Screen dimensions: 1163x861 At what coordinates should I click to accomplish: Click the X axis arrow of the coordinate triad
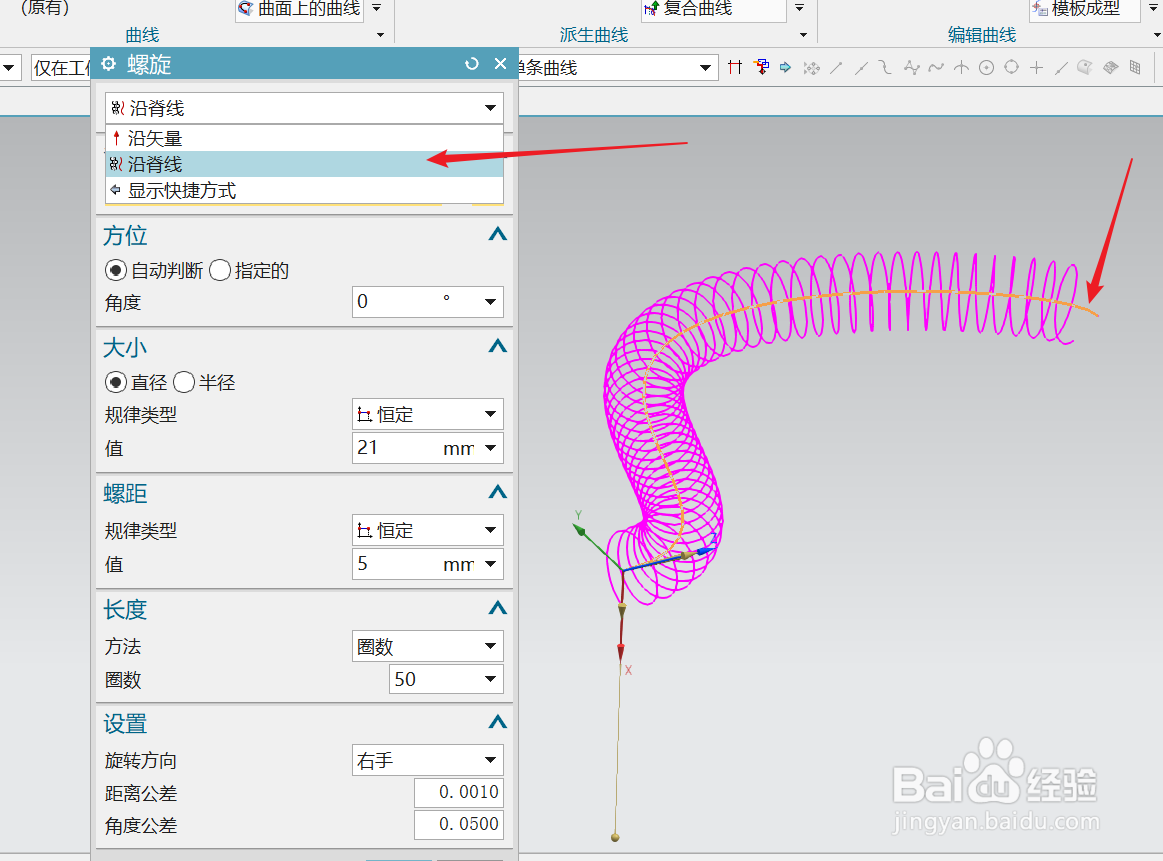click(x=621, y=651)
